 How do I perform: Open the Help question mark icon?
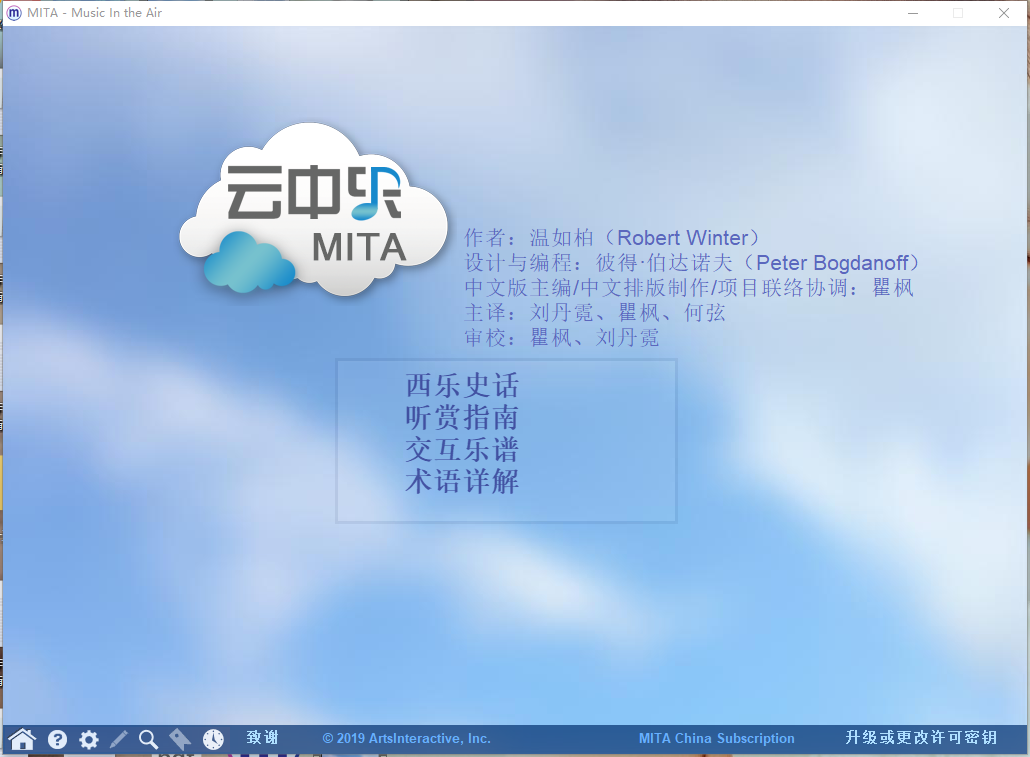click(57, 739)
